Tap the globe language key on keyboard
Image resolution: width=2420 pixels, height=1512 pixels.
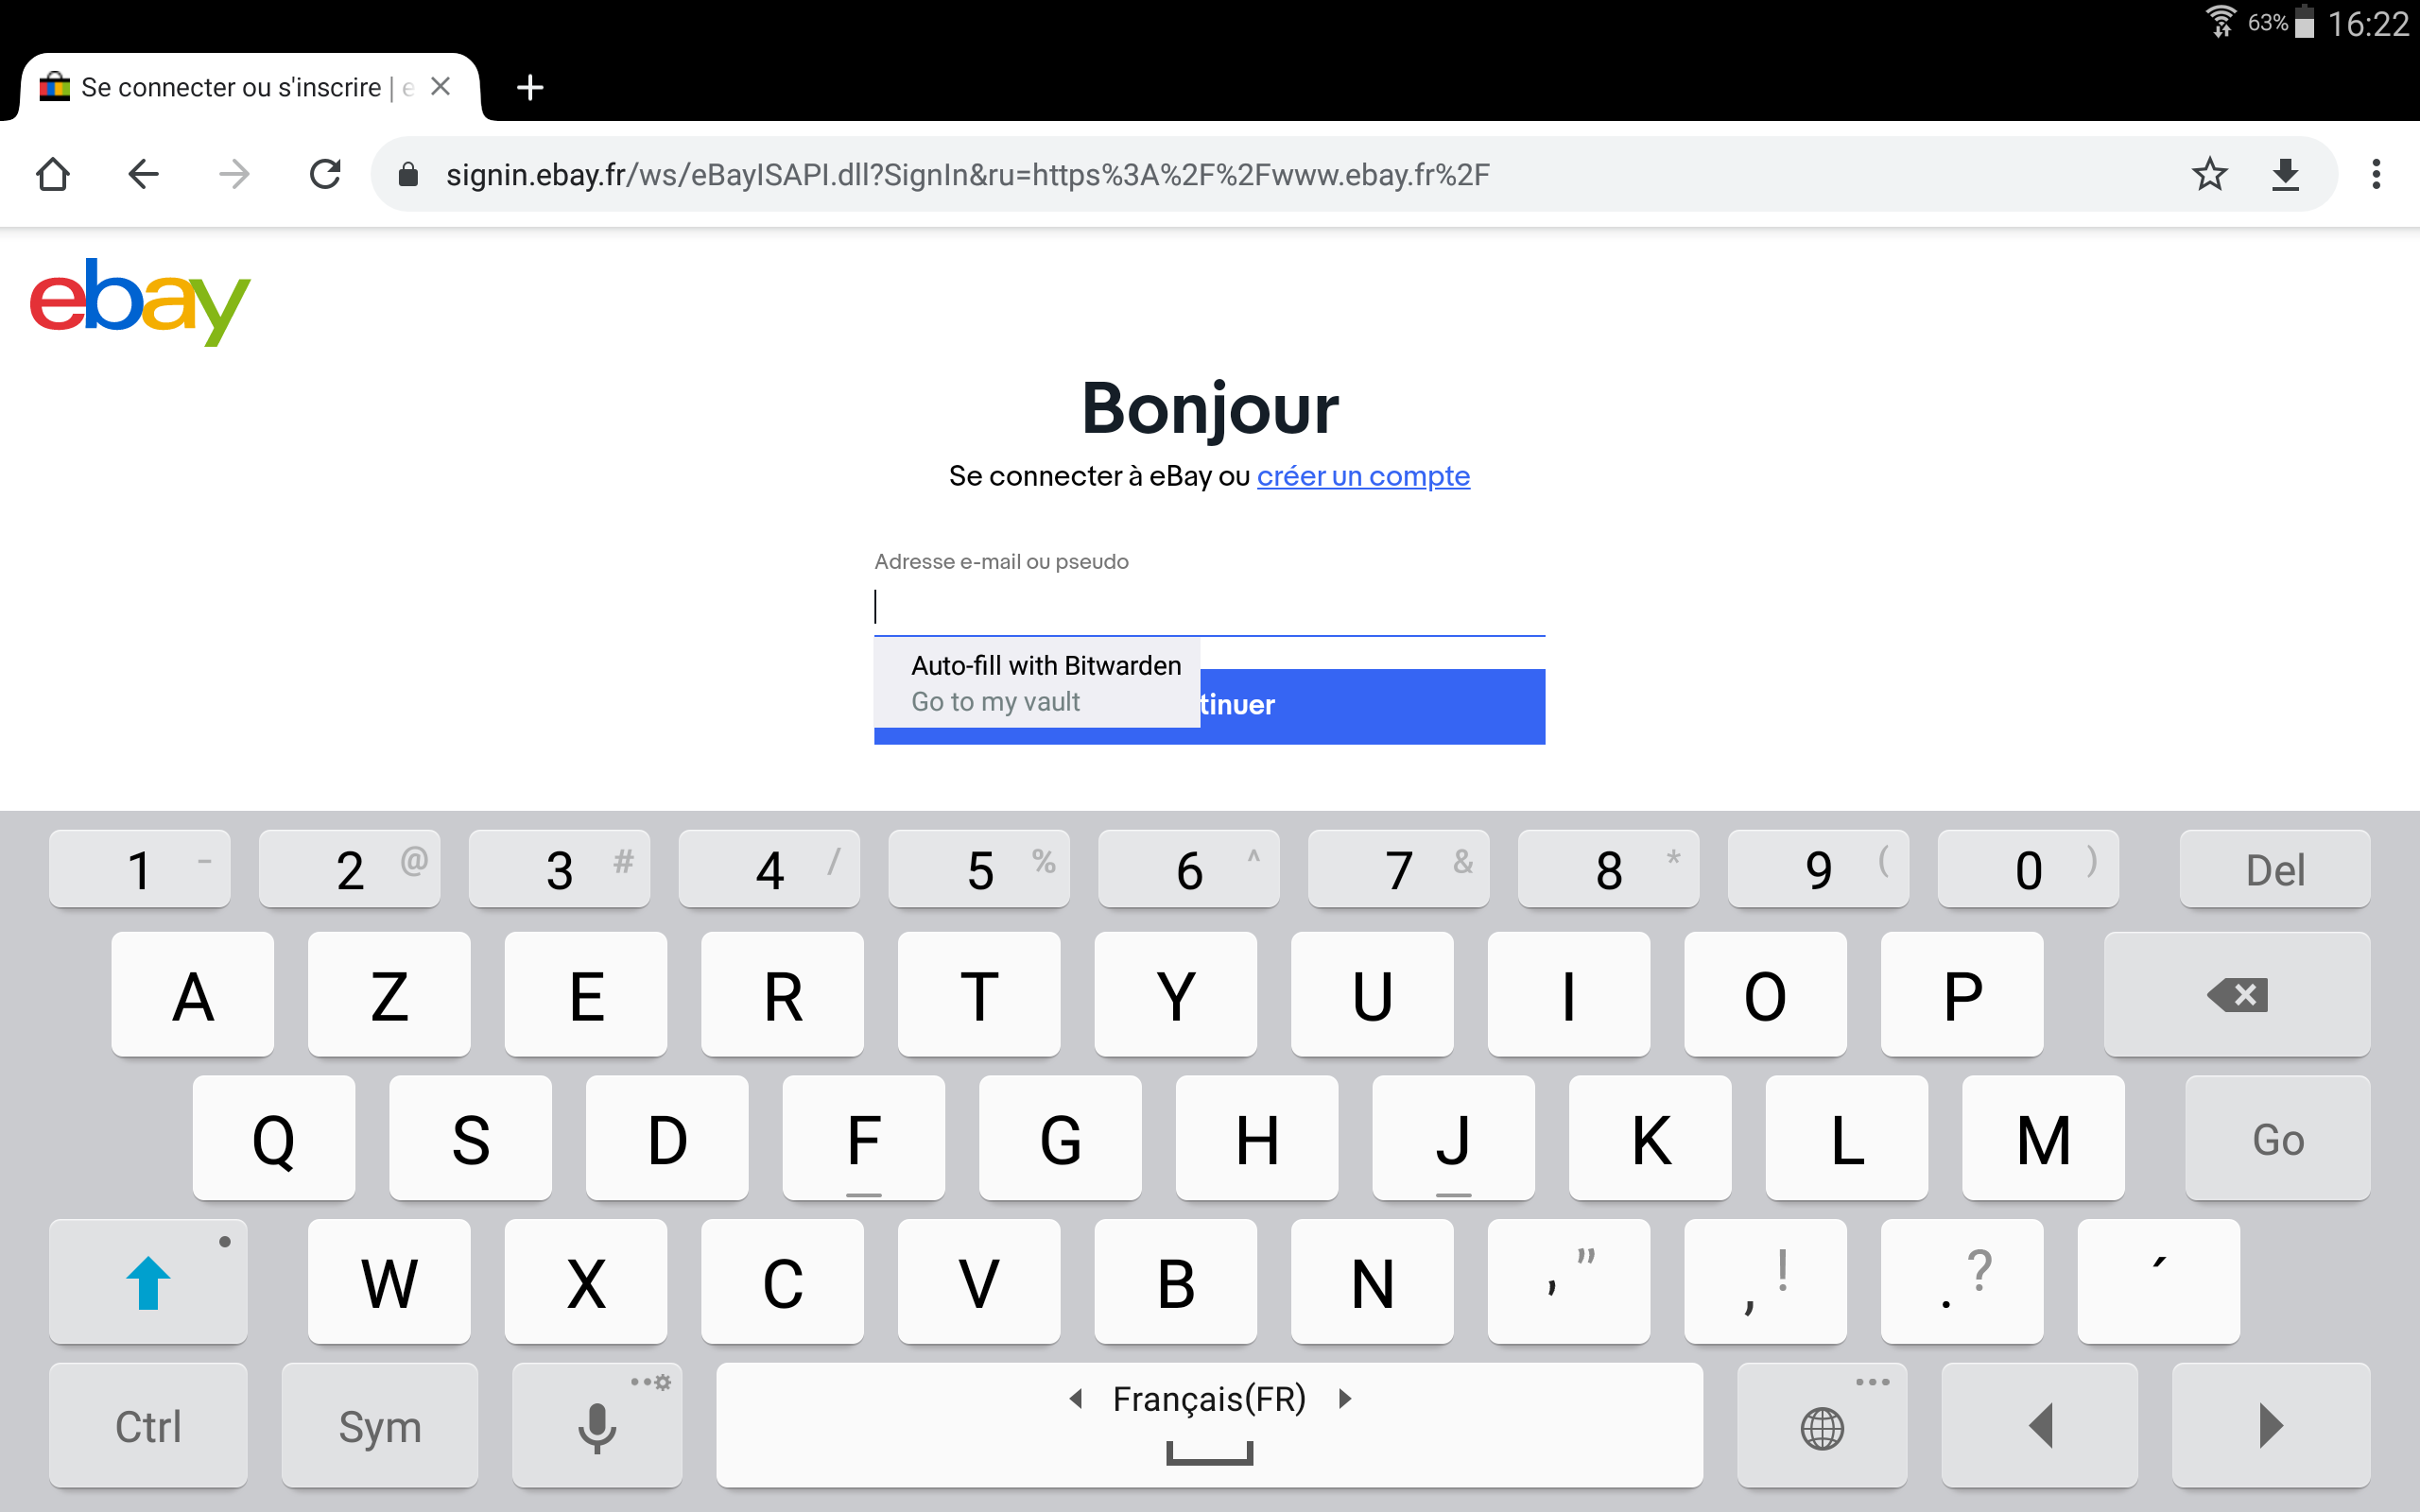[x=1822, y=1425]
